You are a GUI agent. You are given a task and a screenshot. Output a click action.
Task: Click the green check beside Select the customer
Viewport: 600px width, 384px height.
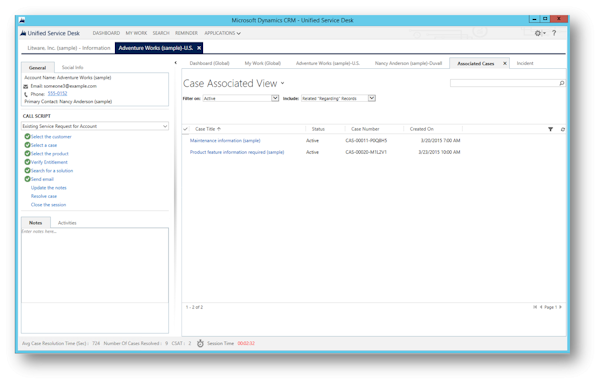click(27, 137)
